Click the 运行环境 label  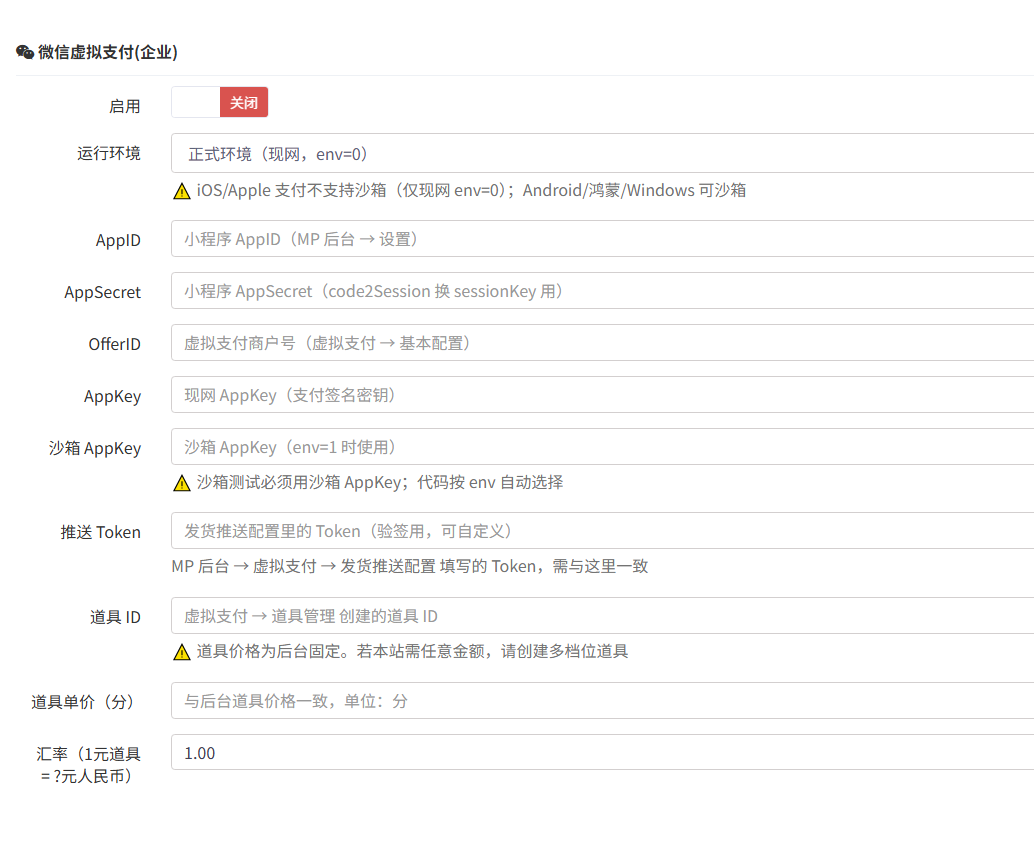pos(109,153)
